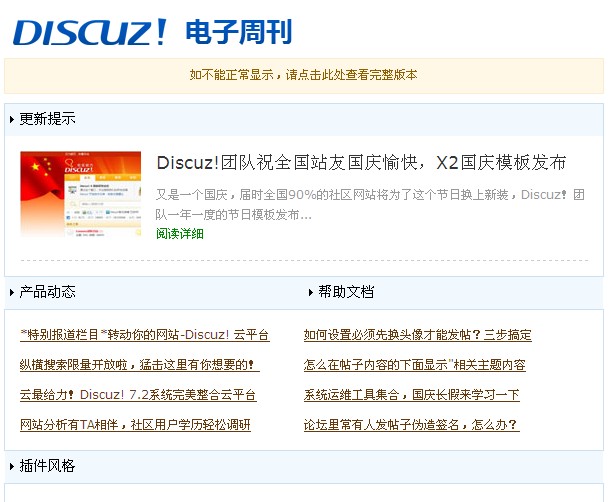Click the 更新提示 section heading
Viewport: 611px width, 502px height.
coord(47,119)
